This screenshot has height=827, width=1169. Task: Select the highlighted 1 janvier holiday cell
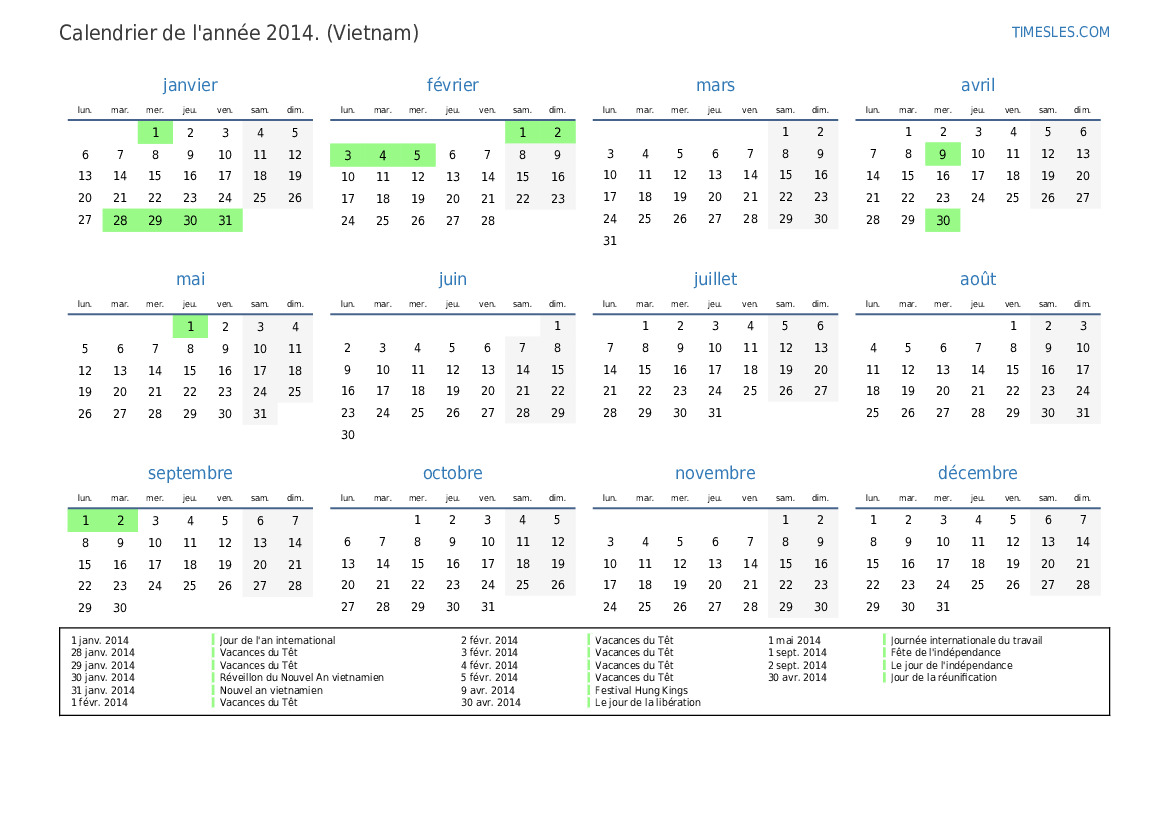tap(155, 133)
